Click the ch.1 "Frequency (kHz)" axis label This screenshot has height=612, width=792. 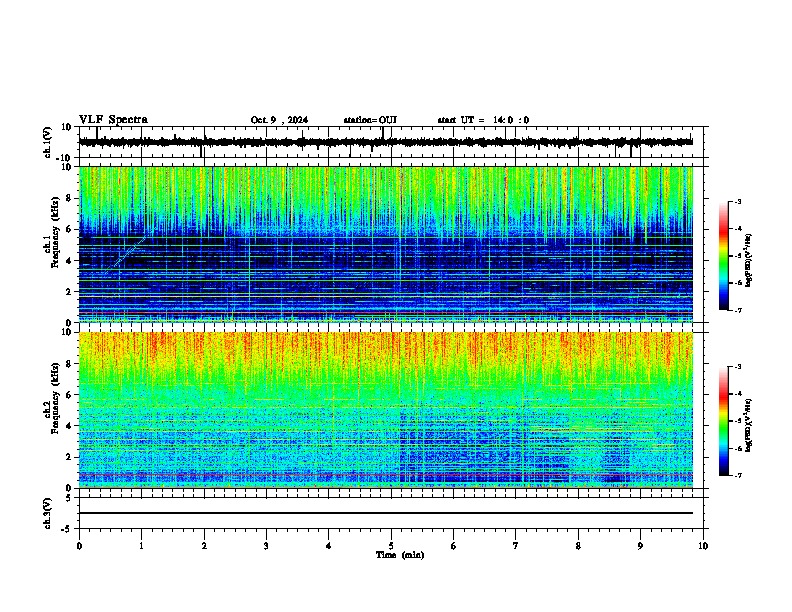[x=55, y=232]
